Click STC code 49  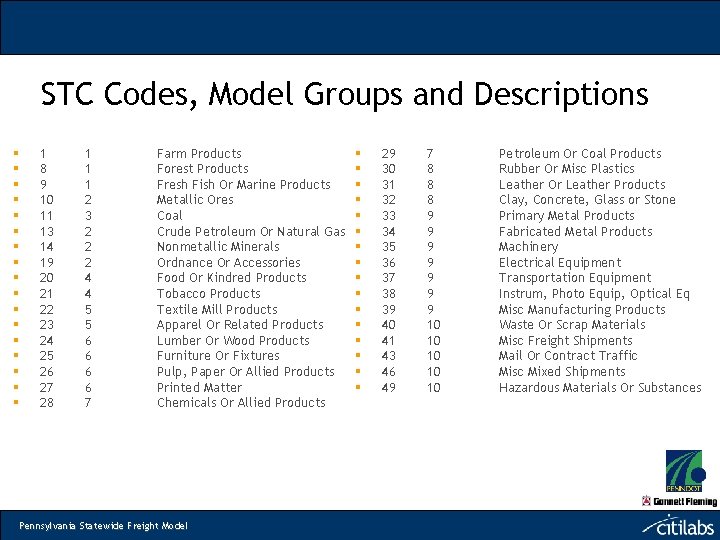(388, 388)
